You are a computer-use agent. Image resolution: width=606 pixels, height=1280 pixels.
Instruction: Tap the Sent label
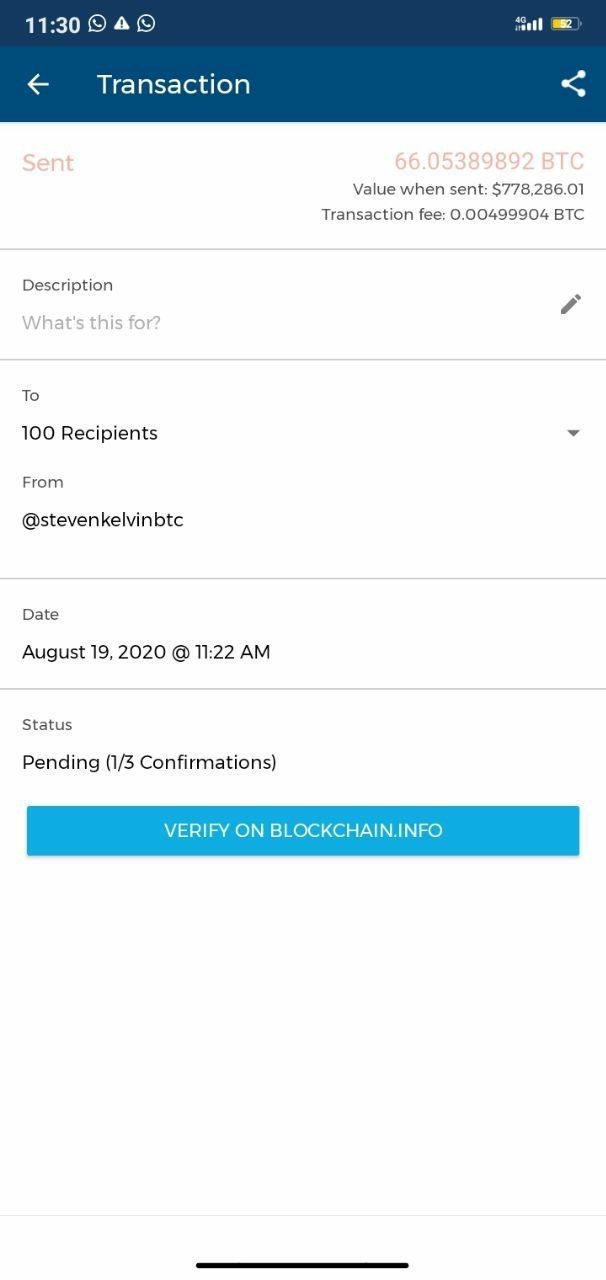click(x=48, y=163)
